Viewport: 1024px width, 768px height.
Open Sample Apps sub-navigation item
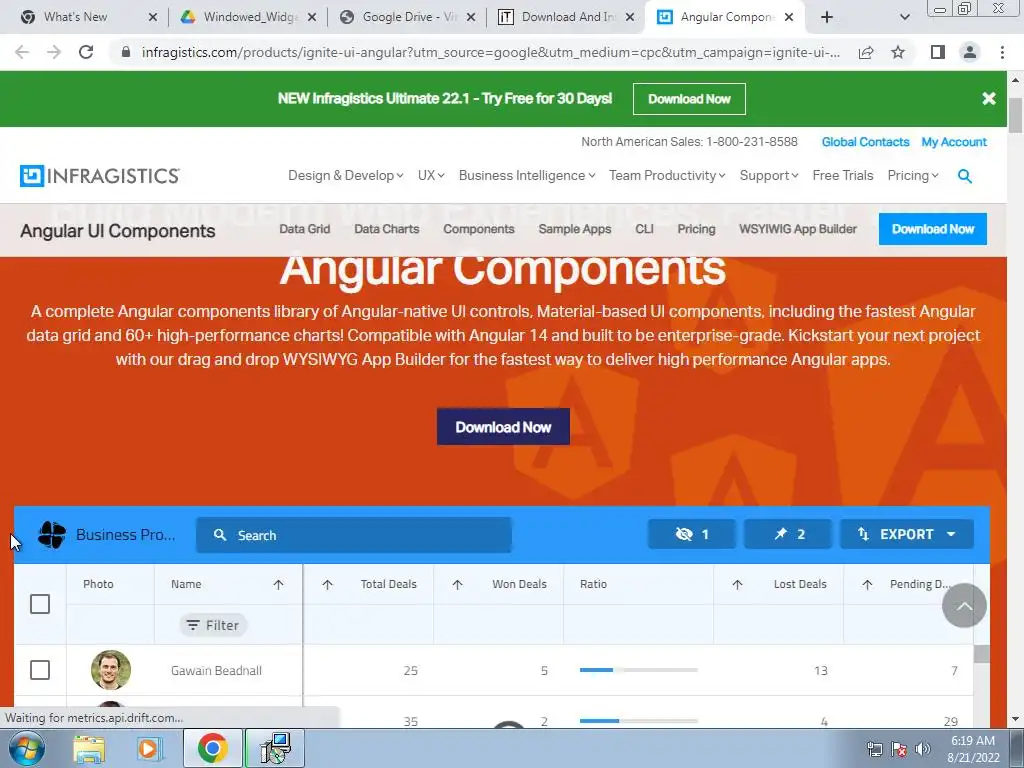click(x=575, y=229)
